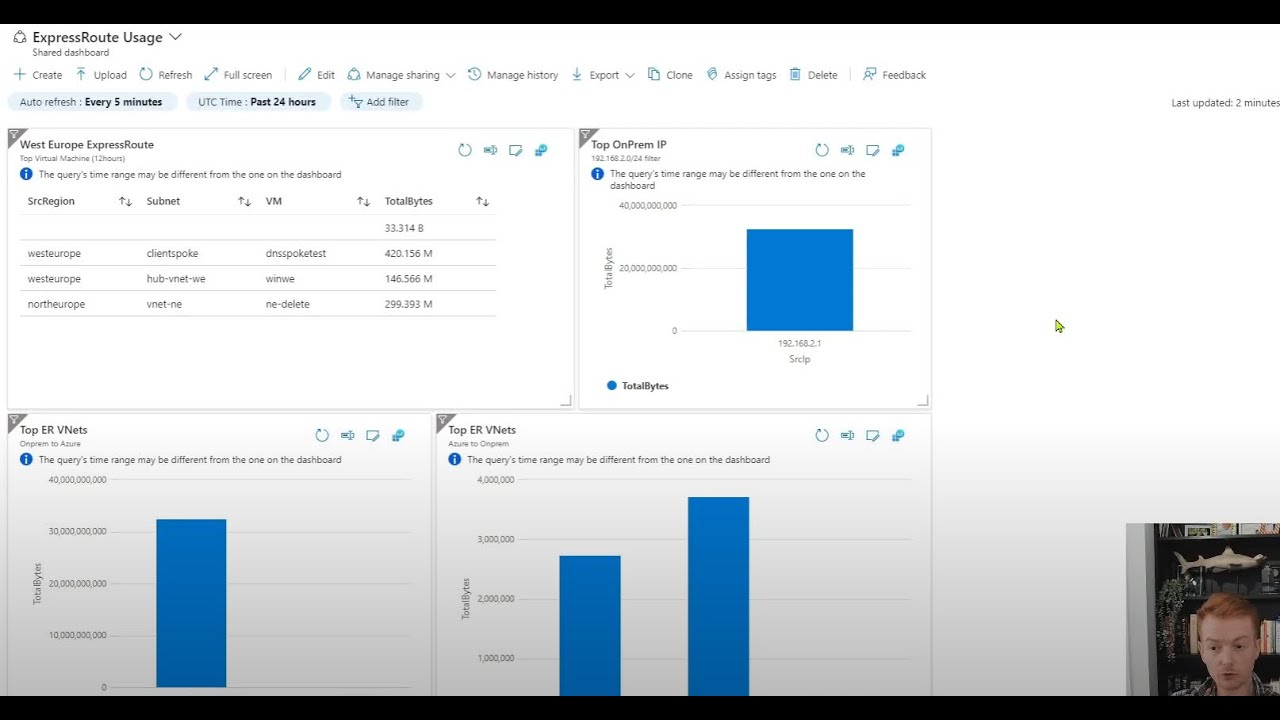Sort the table by SrcRegion arrows

[x=125, y=201]
